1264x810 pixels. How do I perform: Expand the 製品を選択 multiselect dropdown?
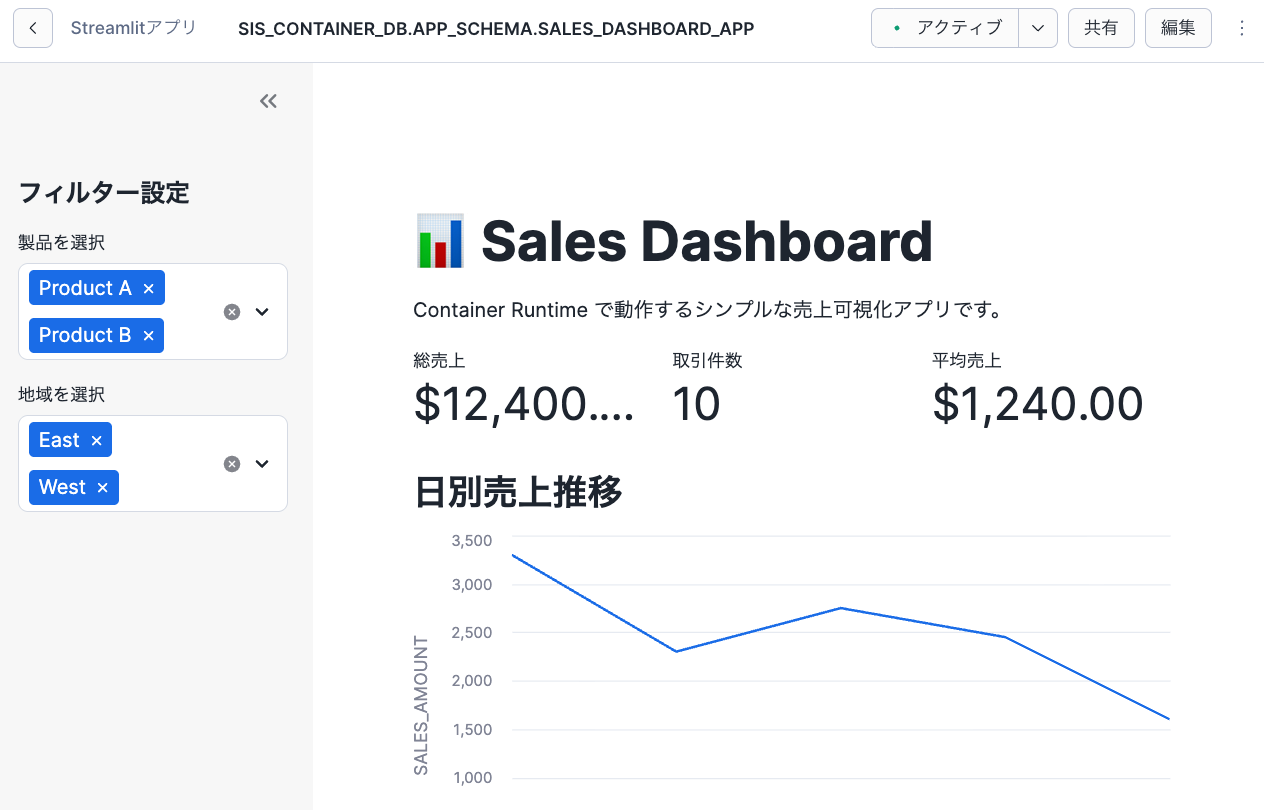262,311
